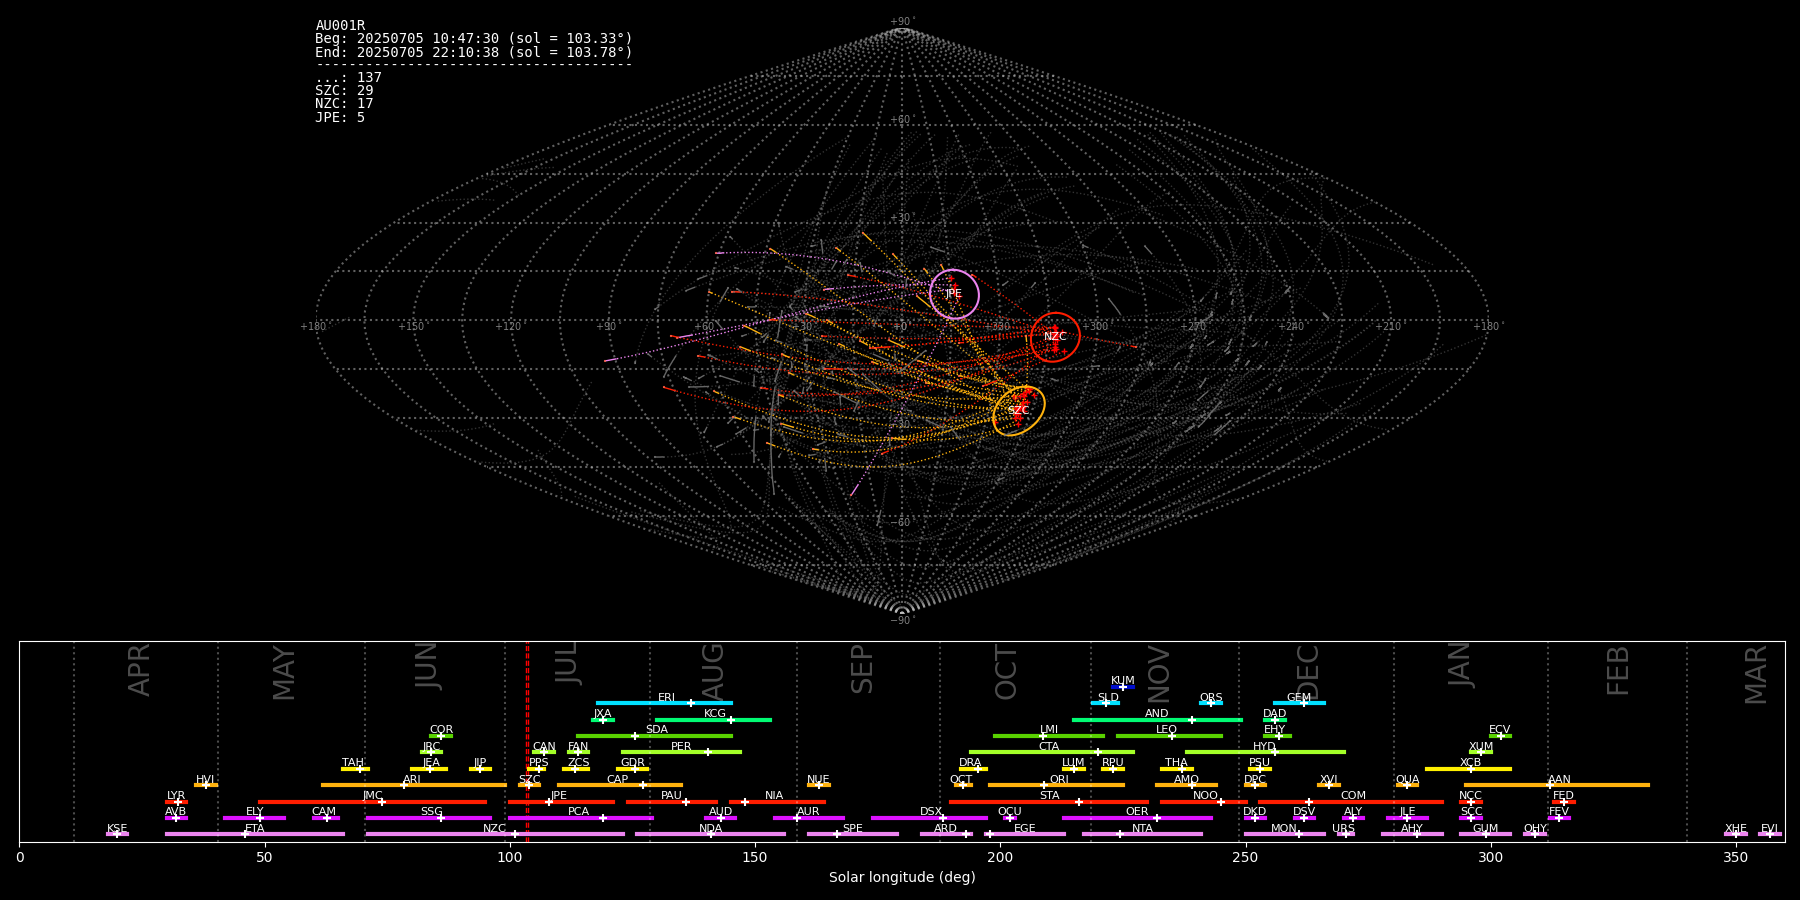This screenshot has width=1800, height=900.
Task: Click the red NOO shower bar
Action: [1204, 802]
